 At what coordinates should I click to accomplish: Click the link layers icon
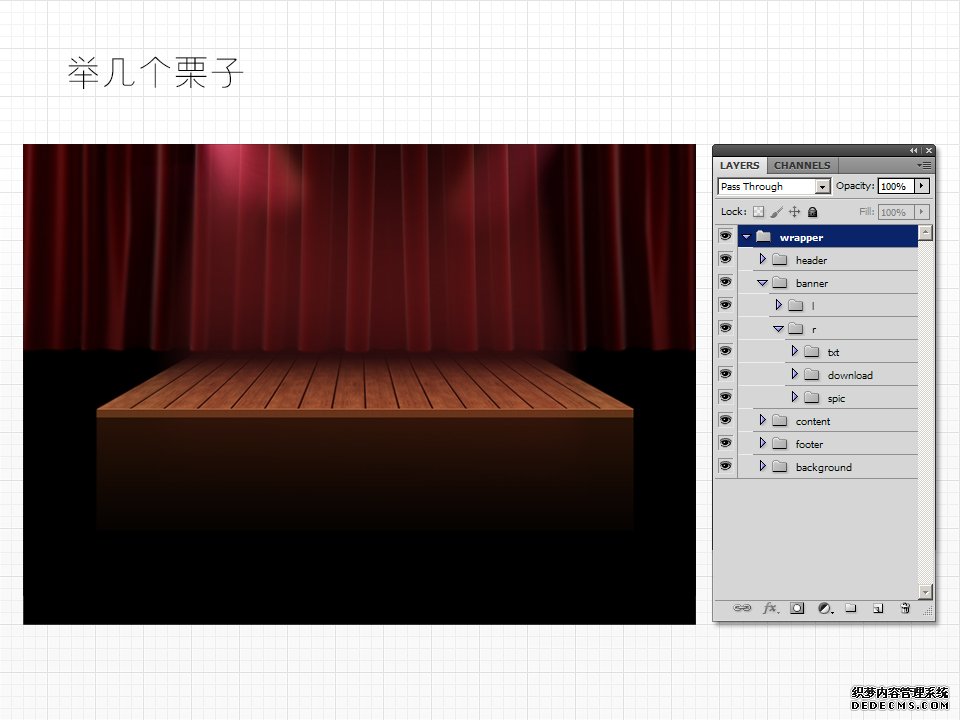(x=742, y=608)
